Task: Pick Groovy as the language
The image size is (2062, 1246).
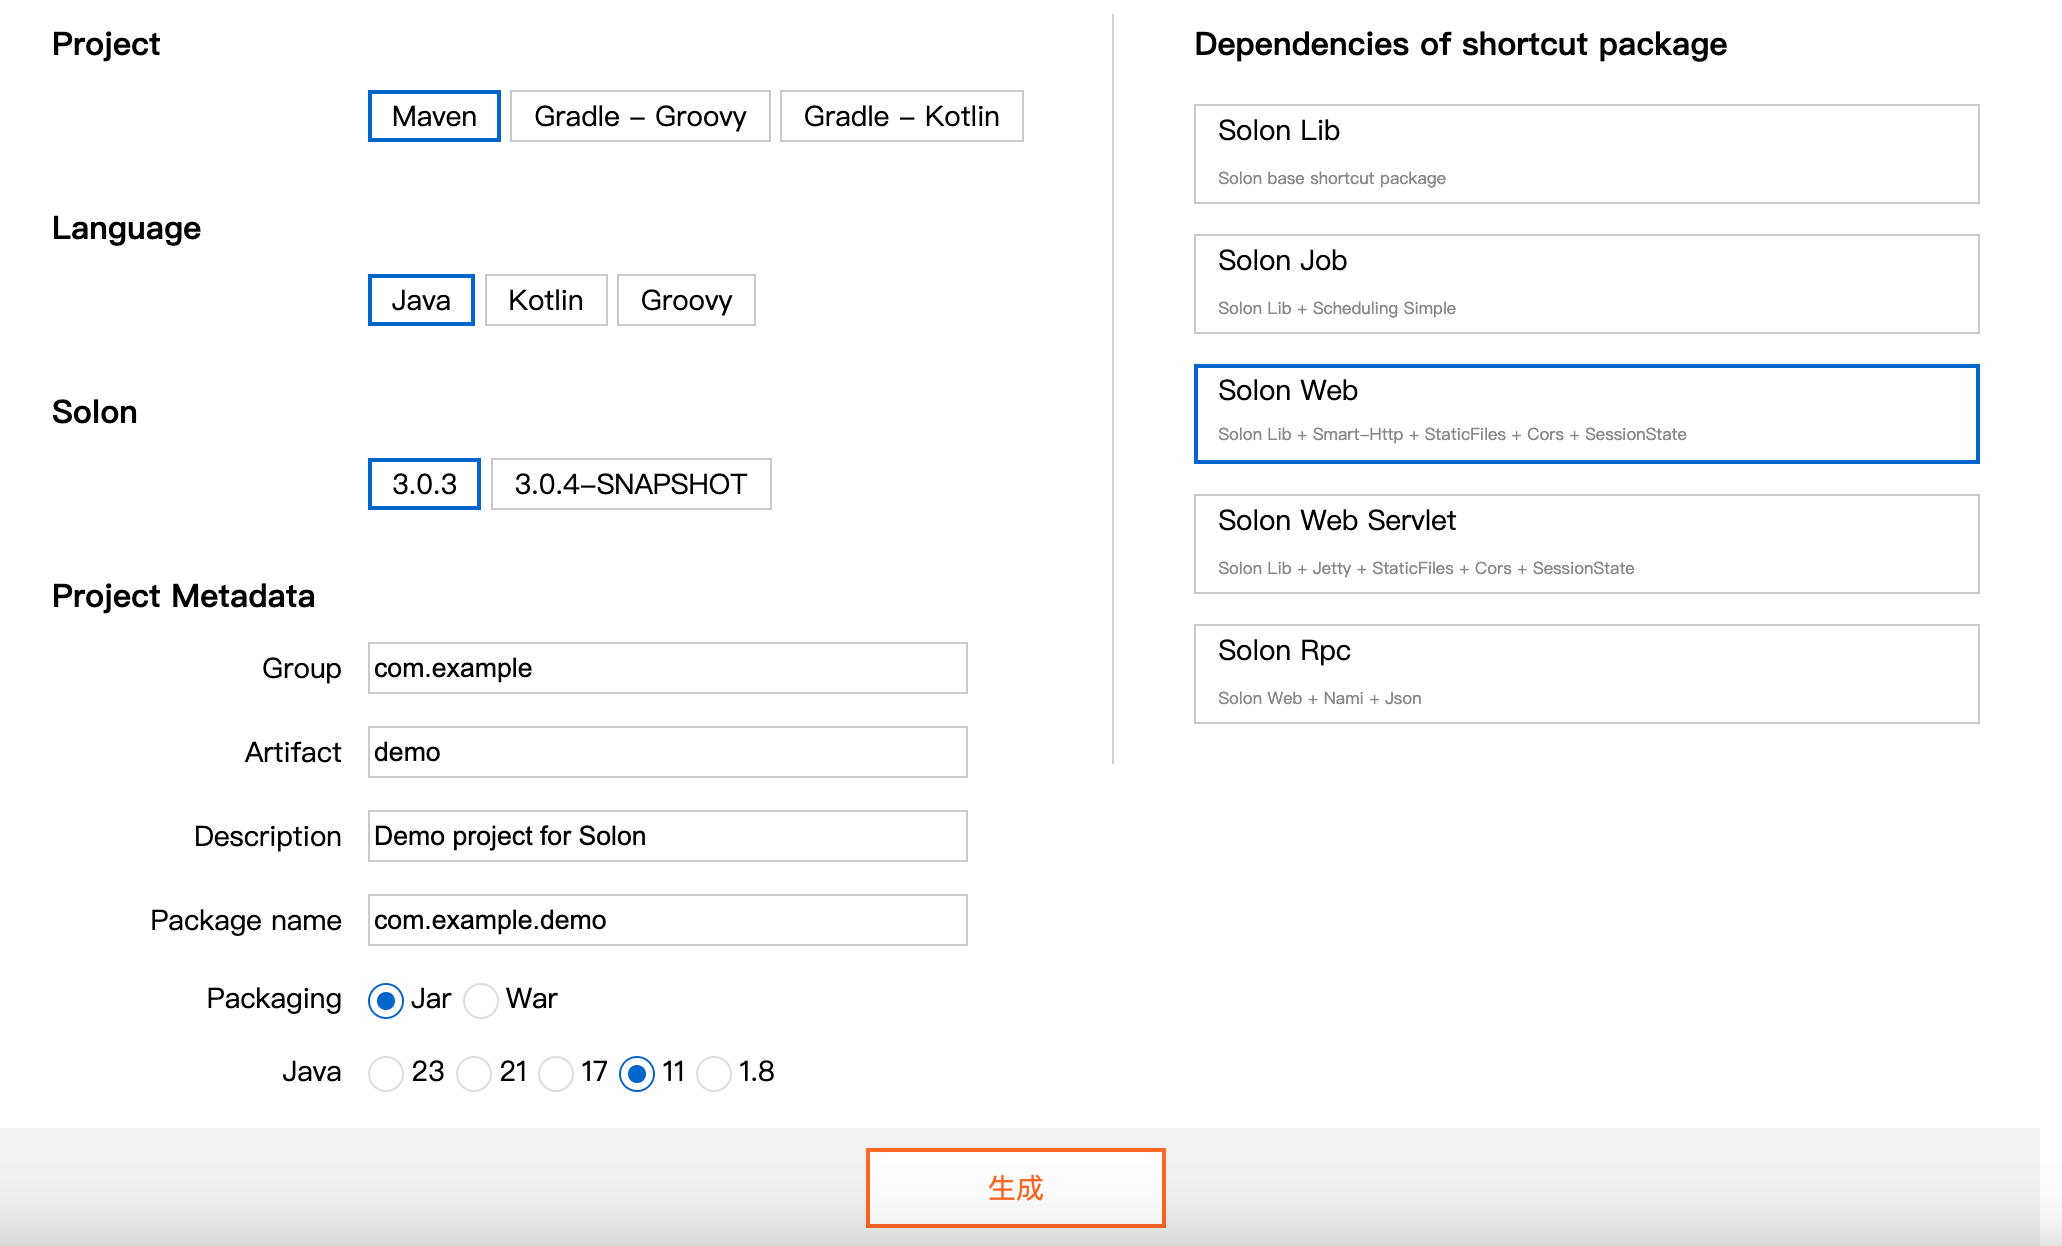Action: click(686, 300)
